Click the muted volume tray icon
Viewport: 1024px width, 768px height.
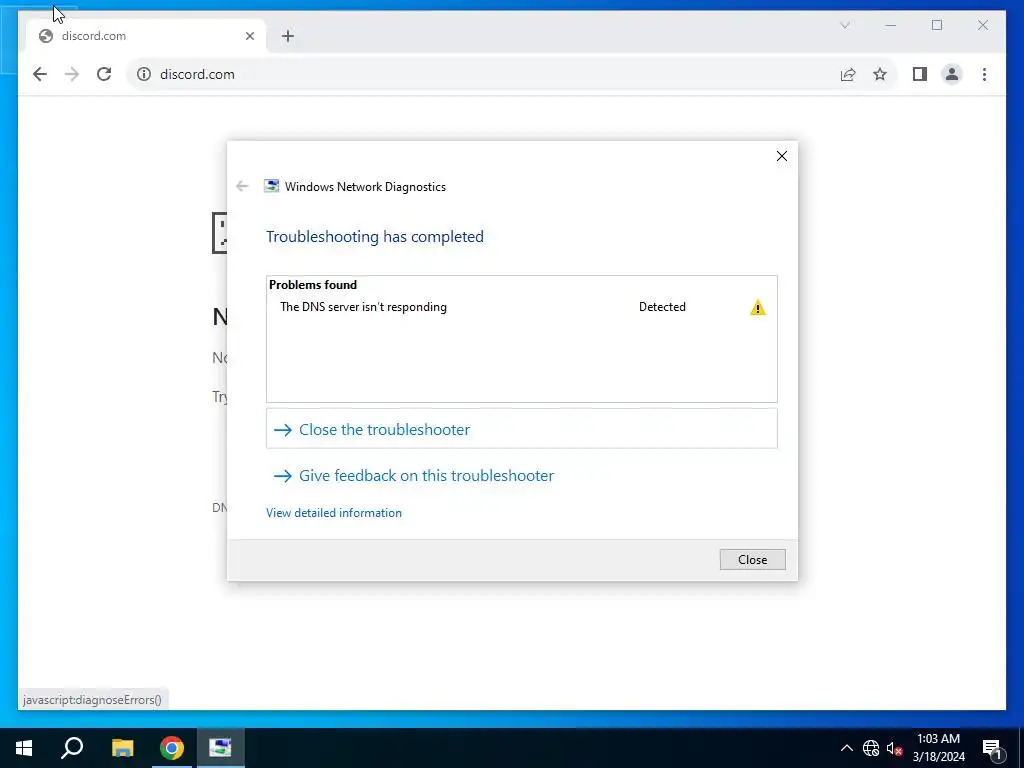(x=894, y=748)
